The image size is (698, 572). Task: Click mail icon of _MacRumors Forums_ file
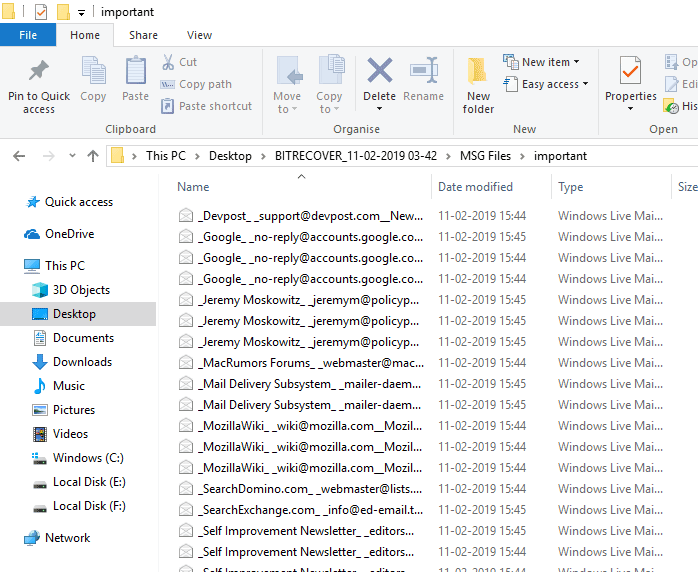186,363
